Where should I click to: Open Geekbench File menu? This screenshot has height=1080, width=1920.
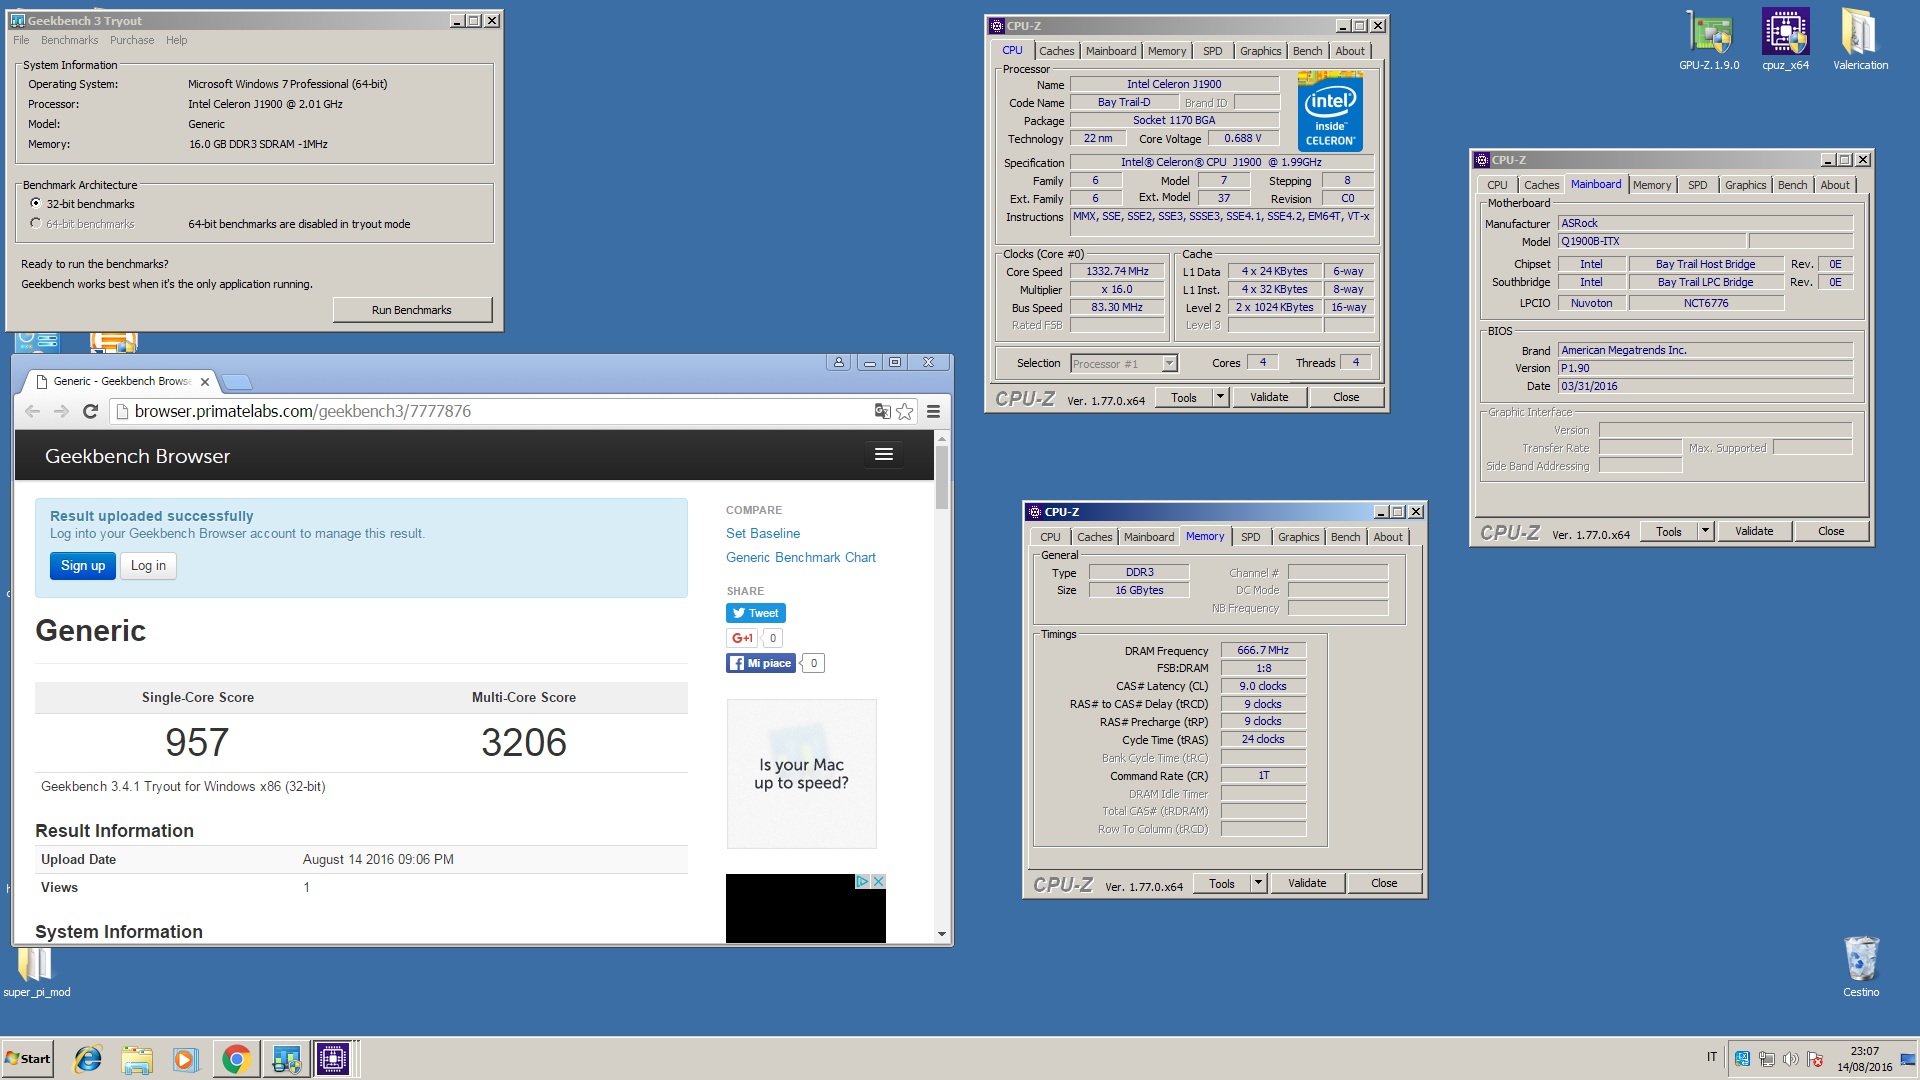(21, 40)
